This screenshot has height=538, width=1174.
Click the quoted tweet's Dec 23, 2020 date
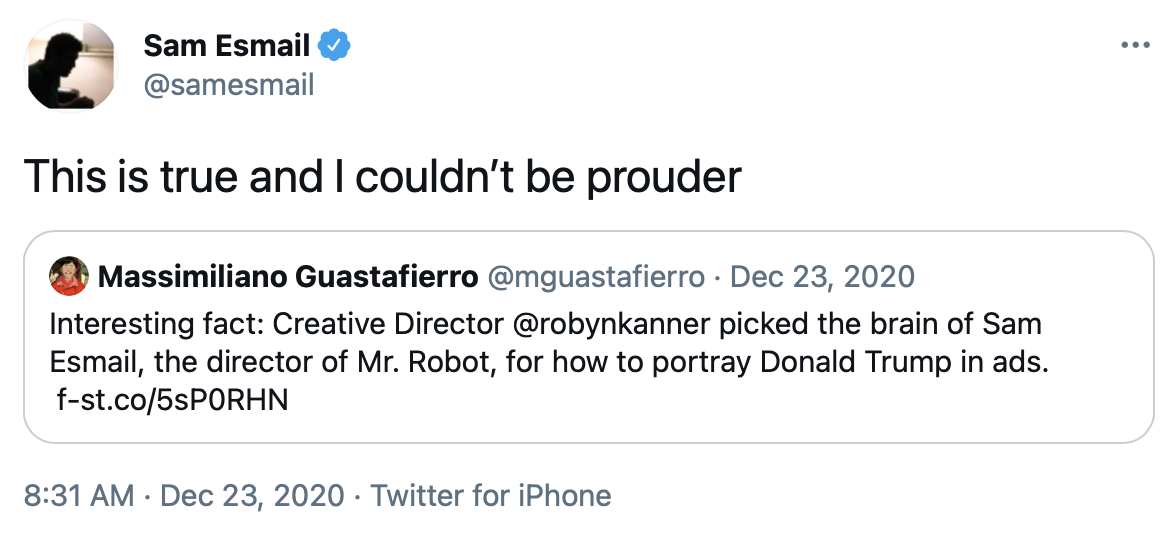tap(822, 277)
